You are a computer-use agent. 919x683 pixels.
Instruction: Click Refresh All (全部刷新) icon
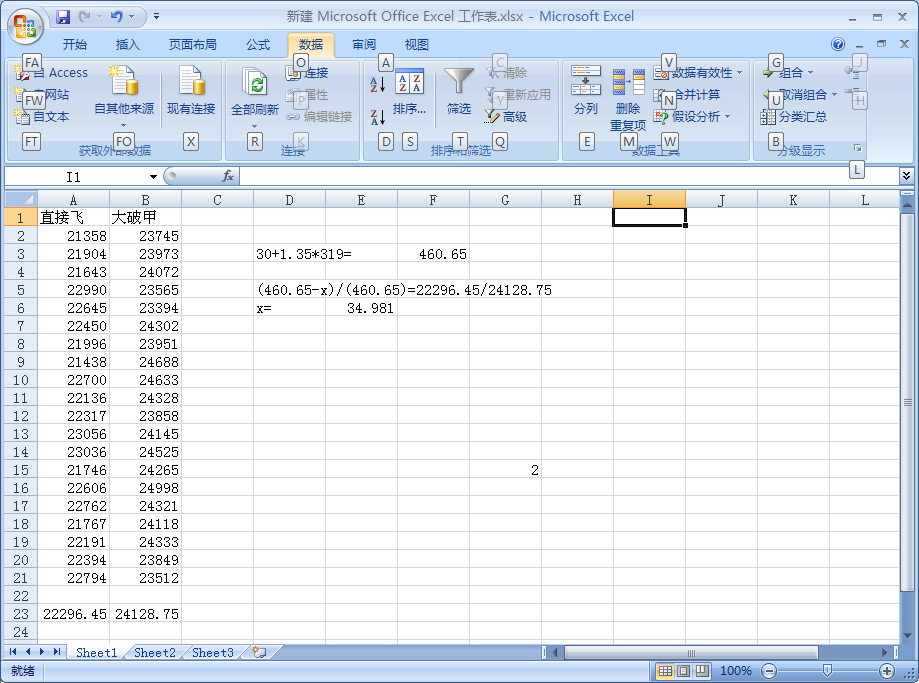point(255,94)
